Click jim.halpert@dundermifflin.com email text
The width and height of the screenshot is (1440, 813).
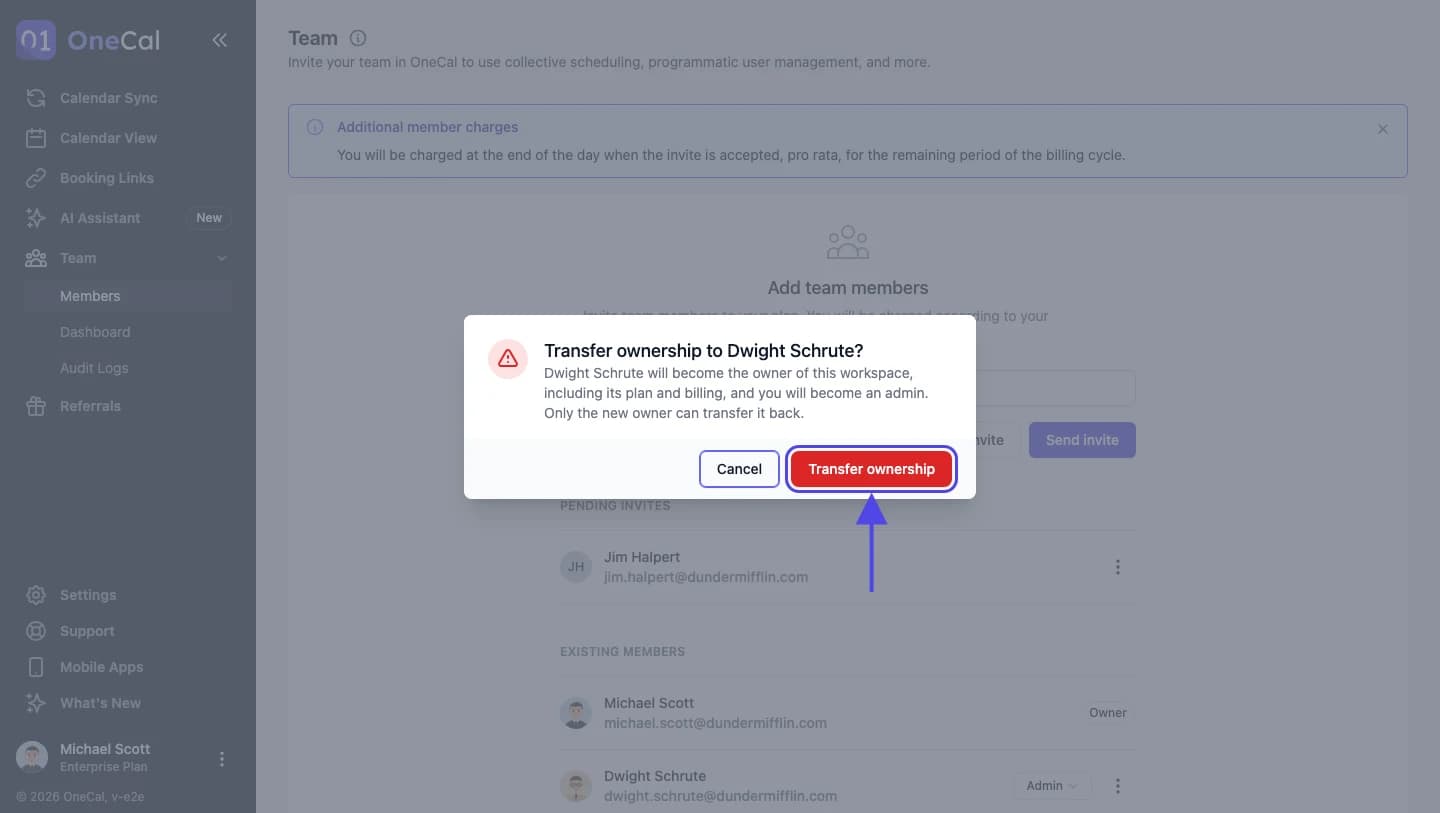tap(706, 577)
